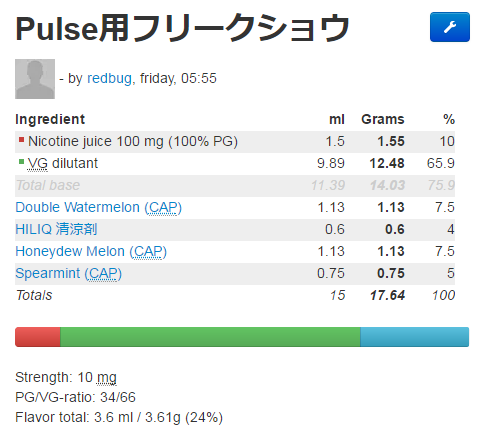Click the Nicotine juice 100 mg row
The image size is (481, 427).
click(235, 142)
